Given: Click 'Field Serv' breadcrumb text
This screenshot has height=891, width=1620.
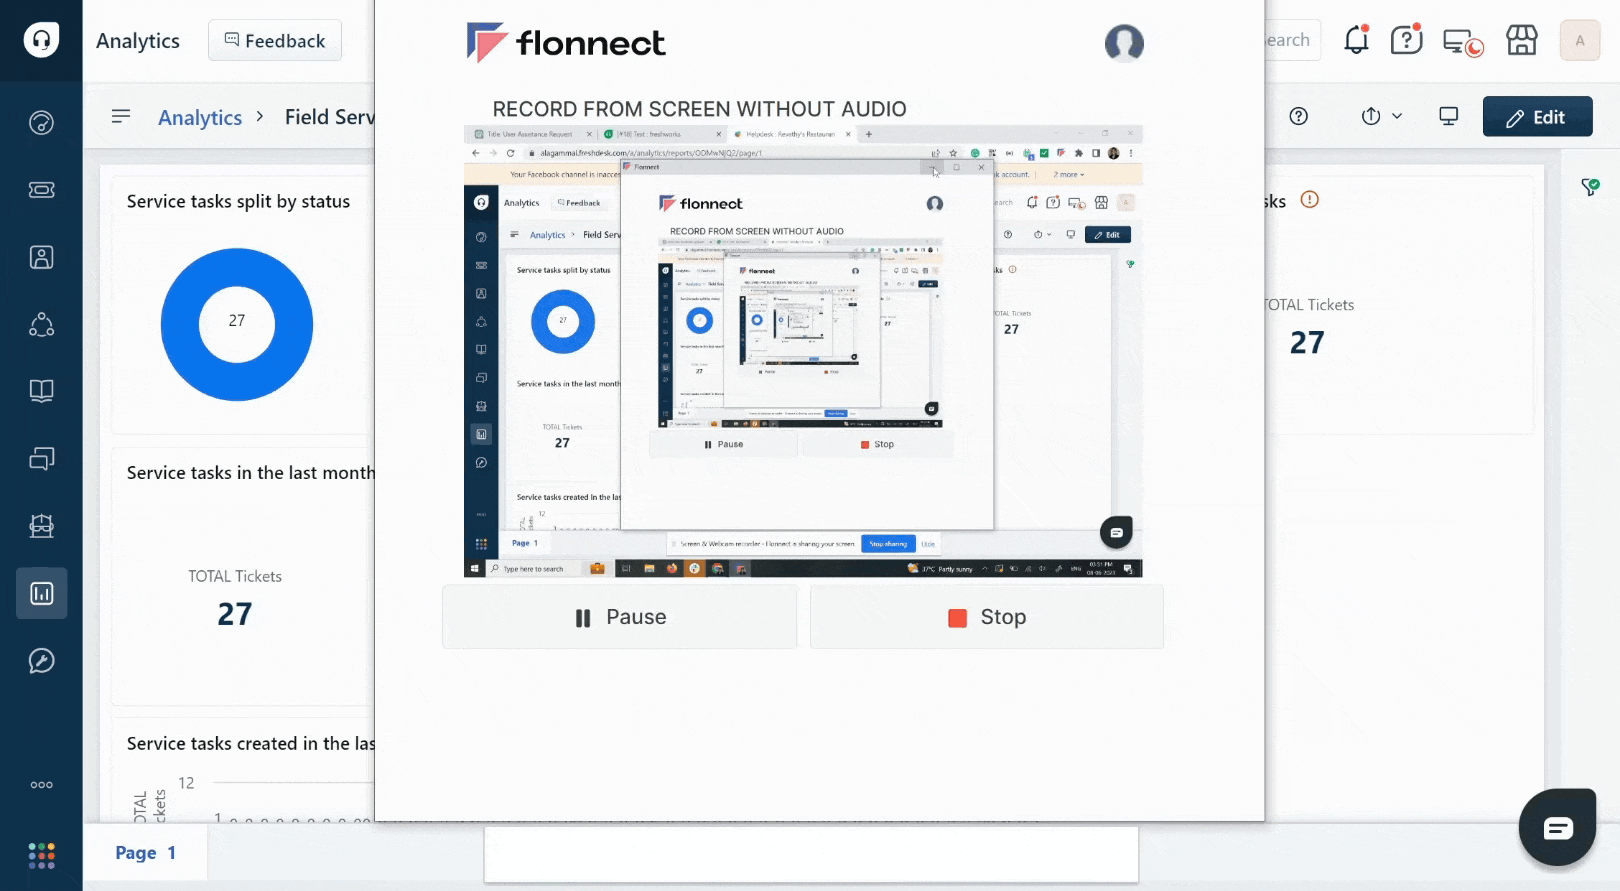Looking at the screenshot, I should [x=330, y=117].
